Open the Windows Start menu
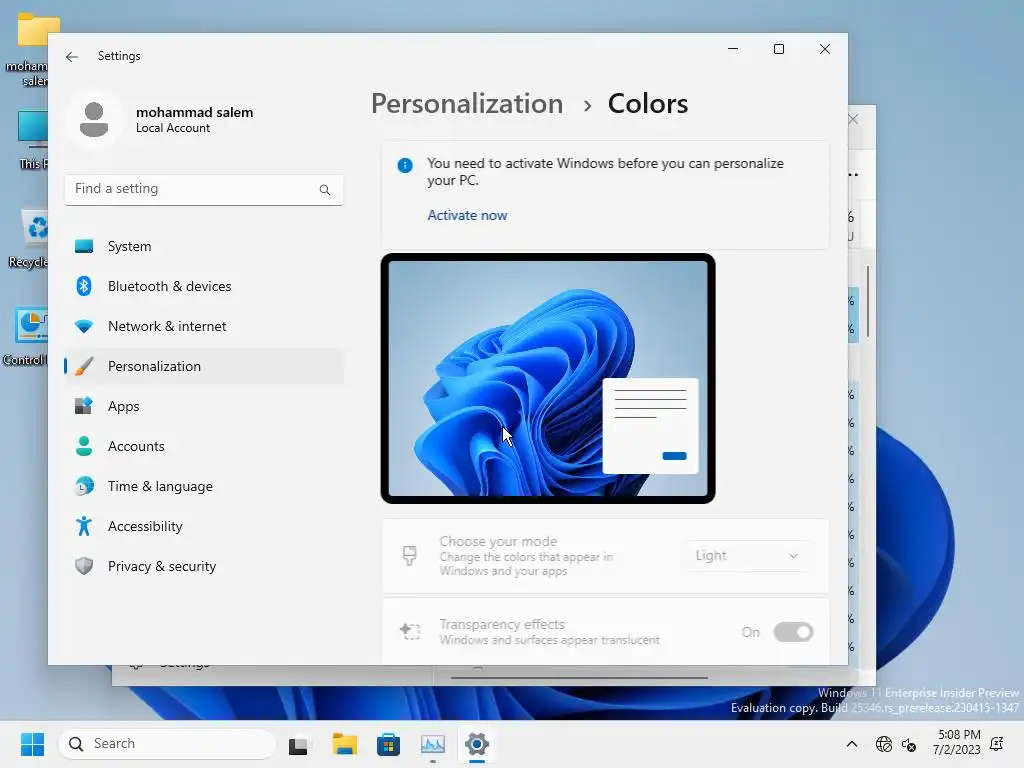Viewport: 1024px width, 768px height. click(32, 744)
